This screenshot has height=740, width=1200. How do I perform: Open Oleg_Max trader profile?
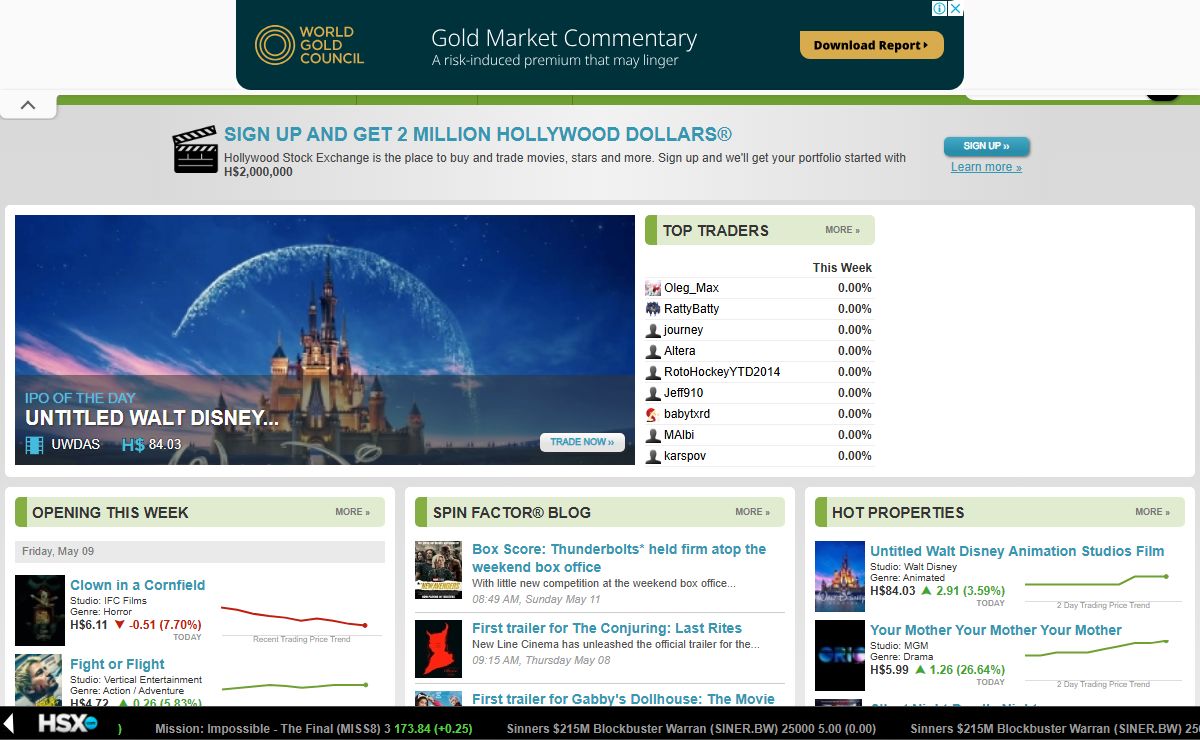tap(691, 288)
